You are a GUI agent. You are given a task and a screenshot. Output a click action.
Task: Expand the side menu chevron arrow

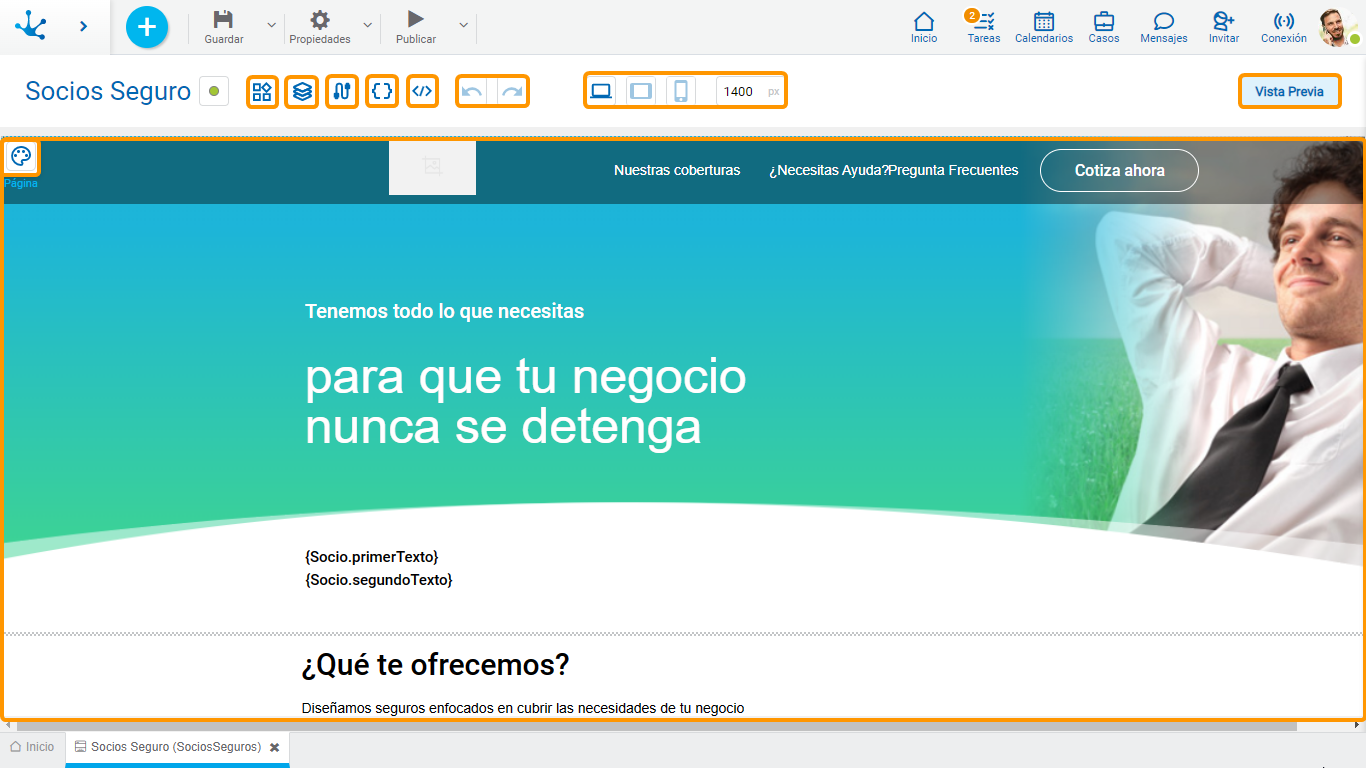pyautogui.click(x=84, y=26)
